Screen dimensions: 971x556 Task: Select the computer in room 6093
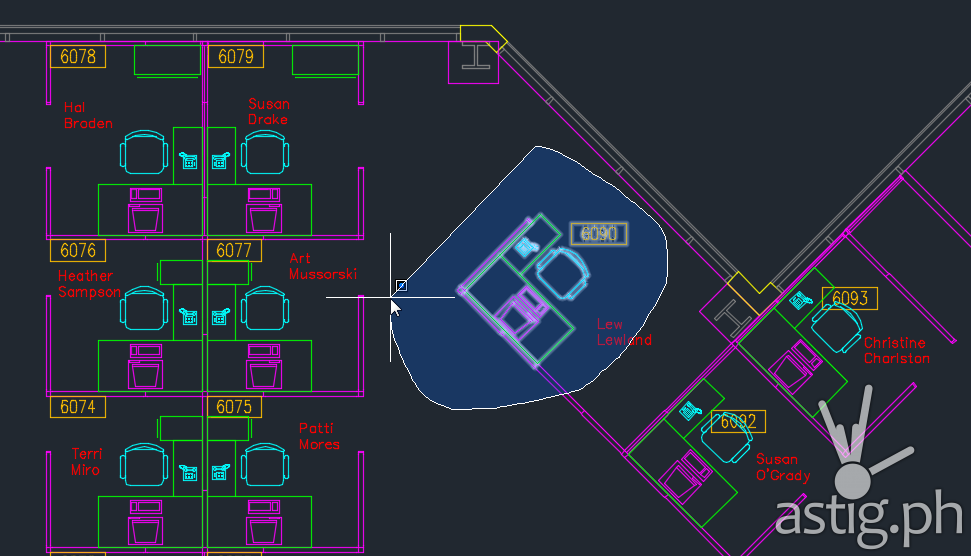796,367
